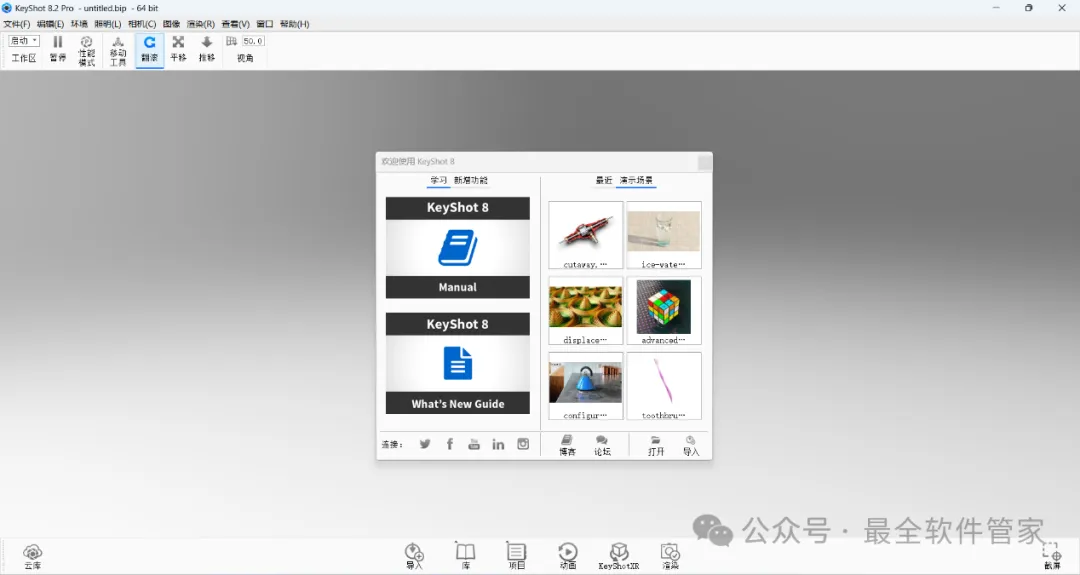Image resolution: width=1080 pixels, height=575 pixels.
Task: Click the Facebook icon in welcome dialog
Action: [x=450, y=444]
